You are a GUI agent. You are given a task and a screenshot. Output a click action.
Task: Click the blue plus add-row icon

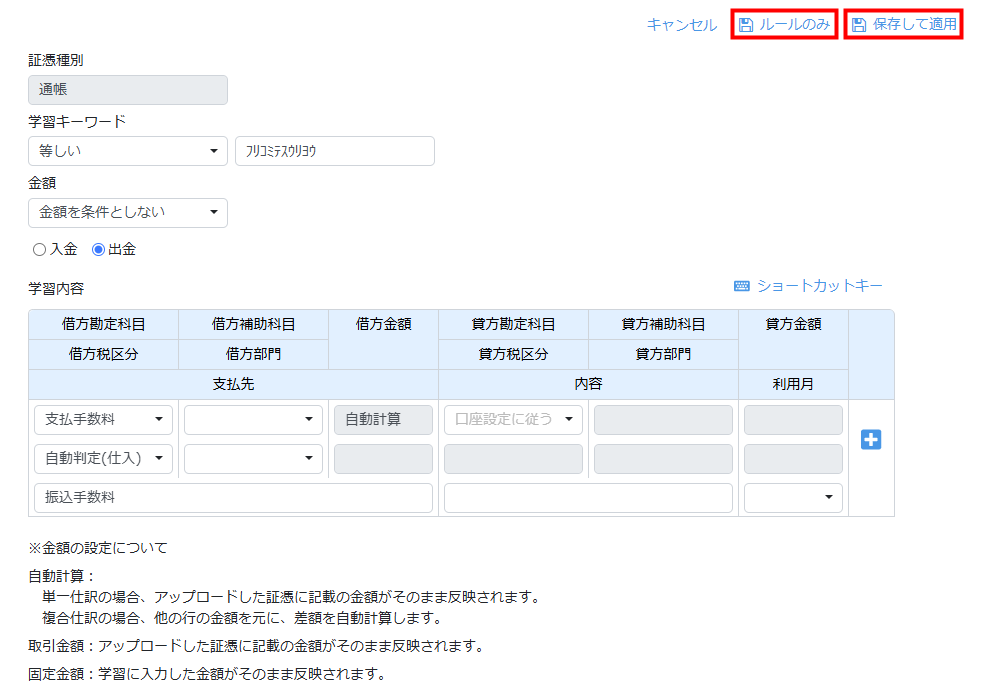pos(871,440)
